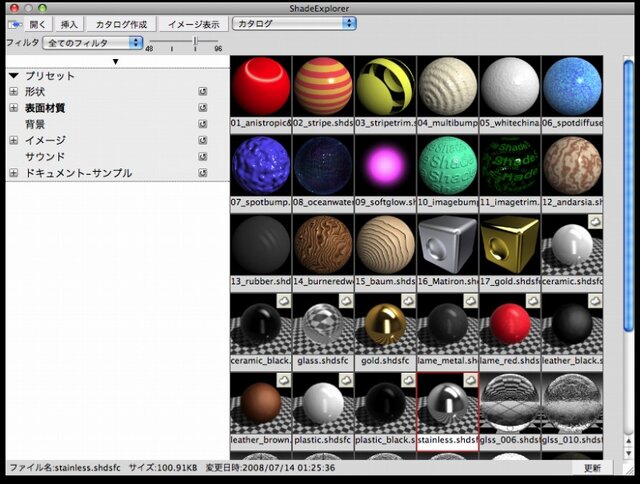The height and width of the screenshot is (484, 640).
Task: Click refresh icon on the 表面材質 row
Action: click(x=202, y=108)
